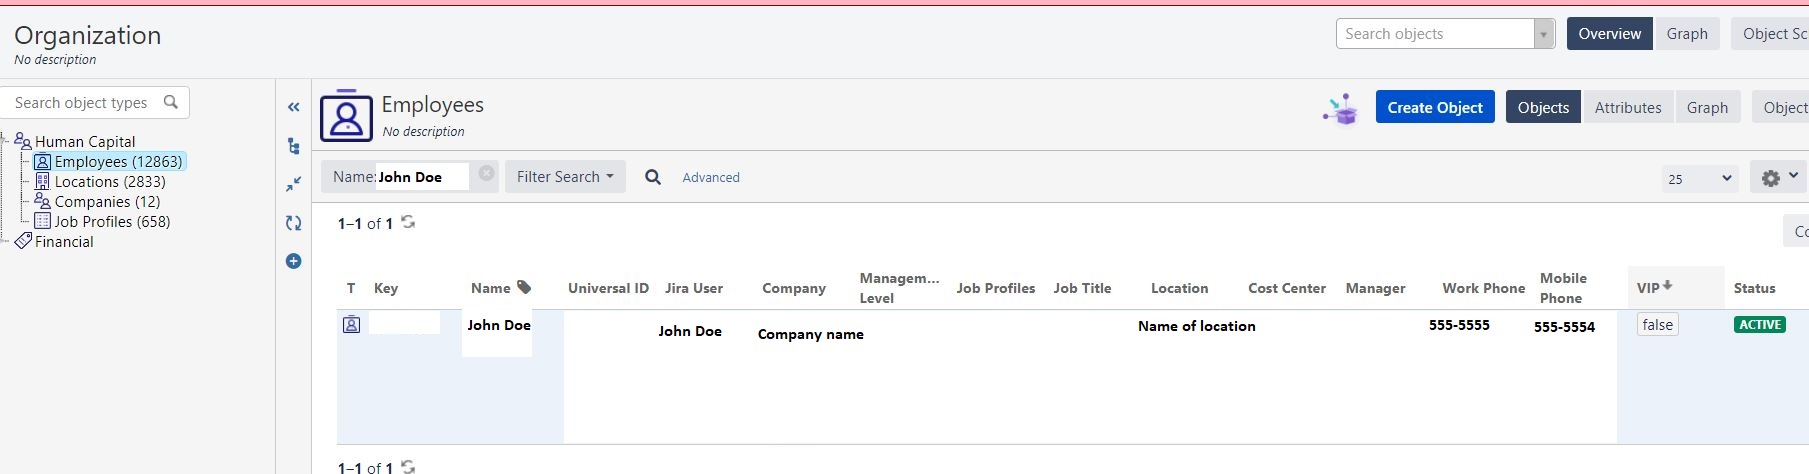The height and width of the screenshot is (474, 1809).
Task: Click John Doe in Name column
Action: 499,325
